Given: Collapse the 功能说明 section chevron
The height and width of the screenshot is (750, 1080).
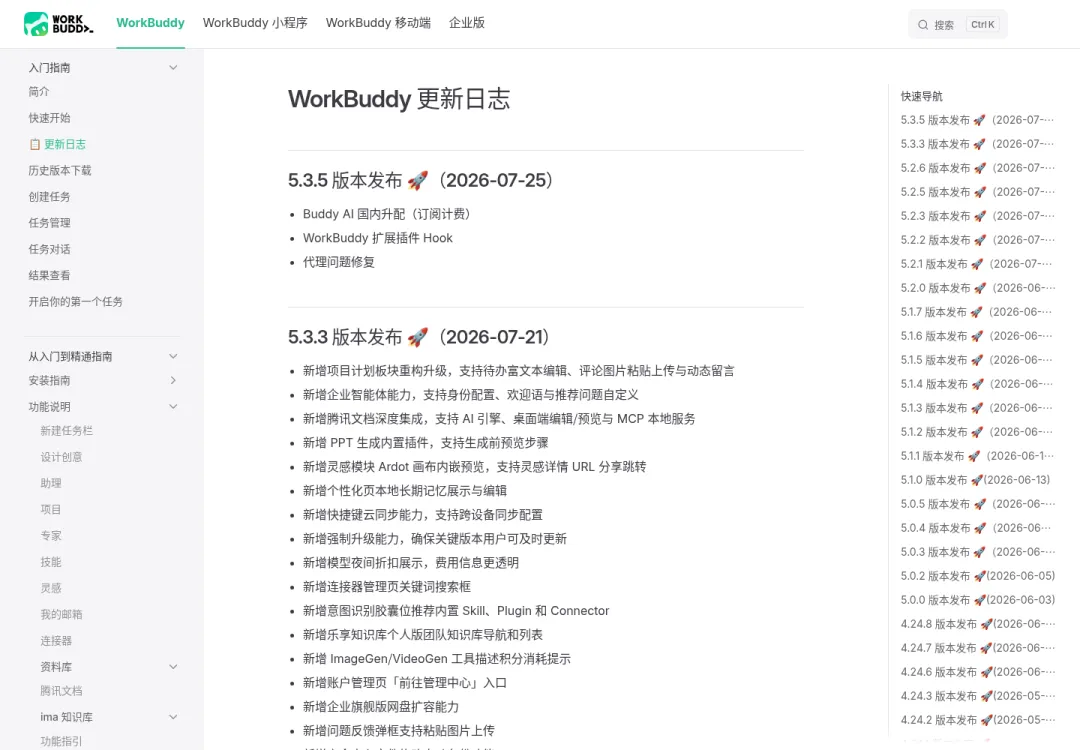Looking at the screenshot, I should click(x=174, y=406).
